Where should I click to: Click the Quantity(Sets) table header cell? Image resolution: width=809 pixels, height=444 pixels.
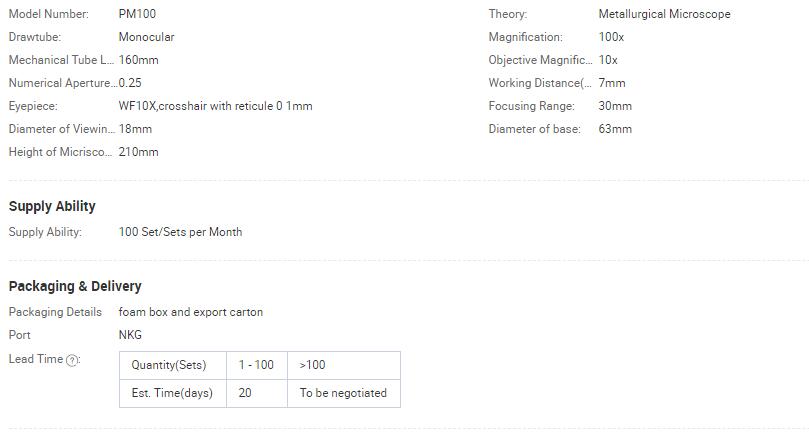pyautogui.click(x=173, y=366)
